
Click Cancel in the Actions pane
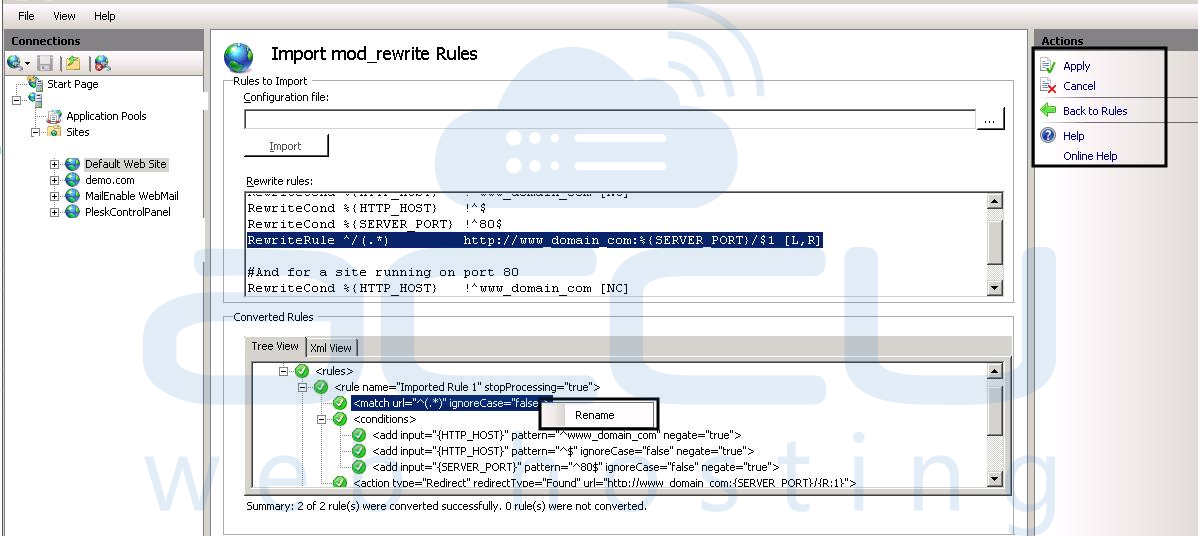[1079, 86]
